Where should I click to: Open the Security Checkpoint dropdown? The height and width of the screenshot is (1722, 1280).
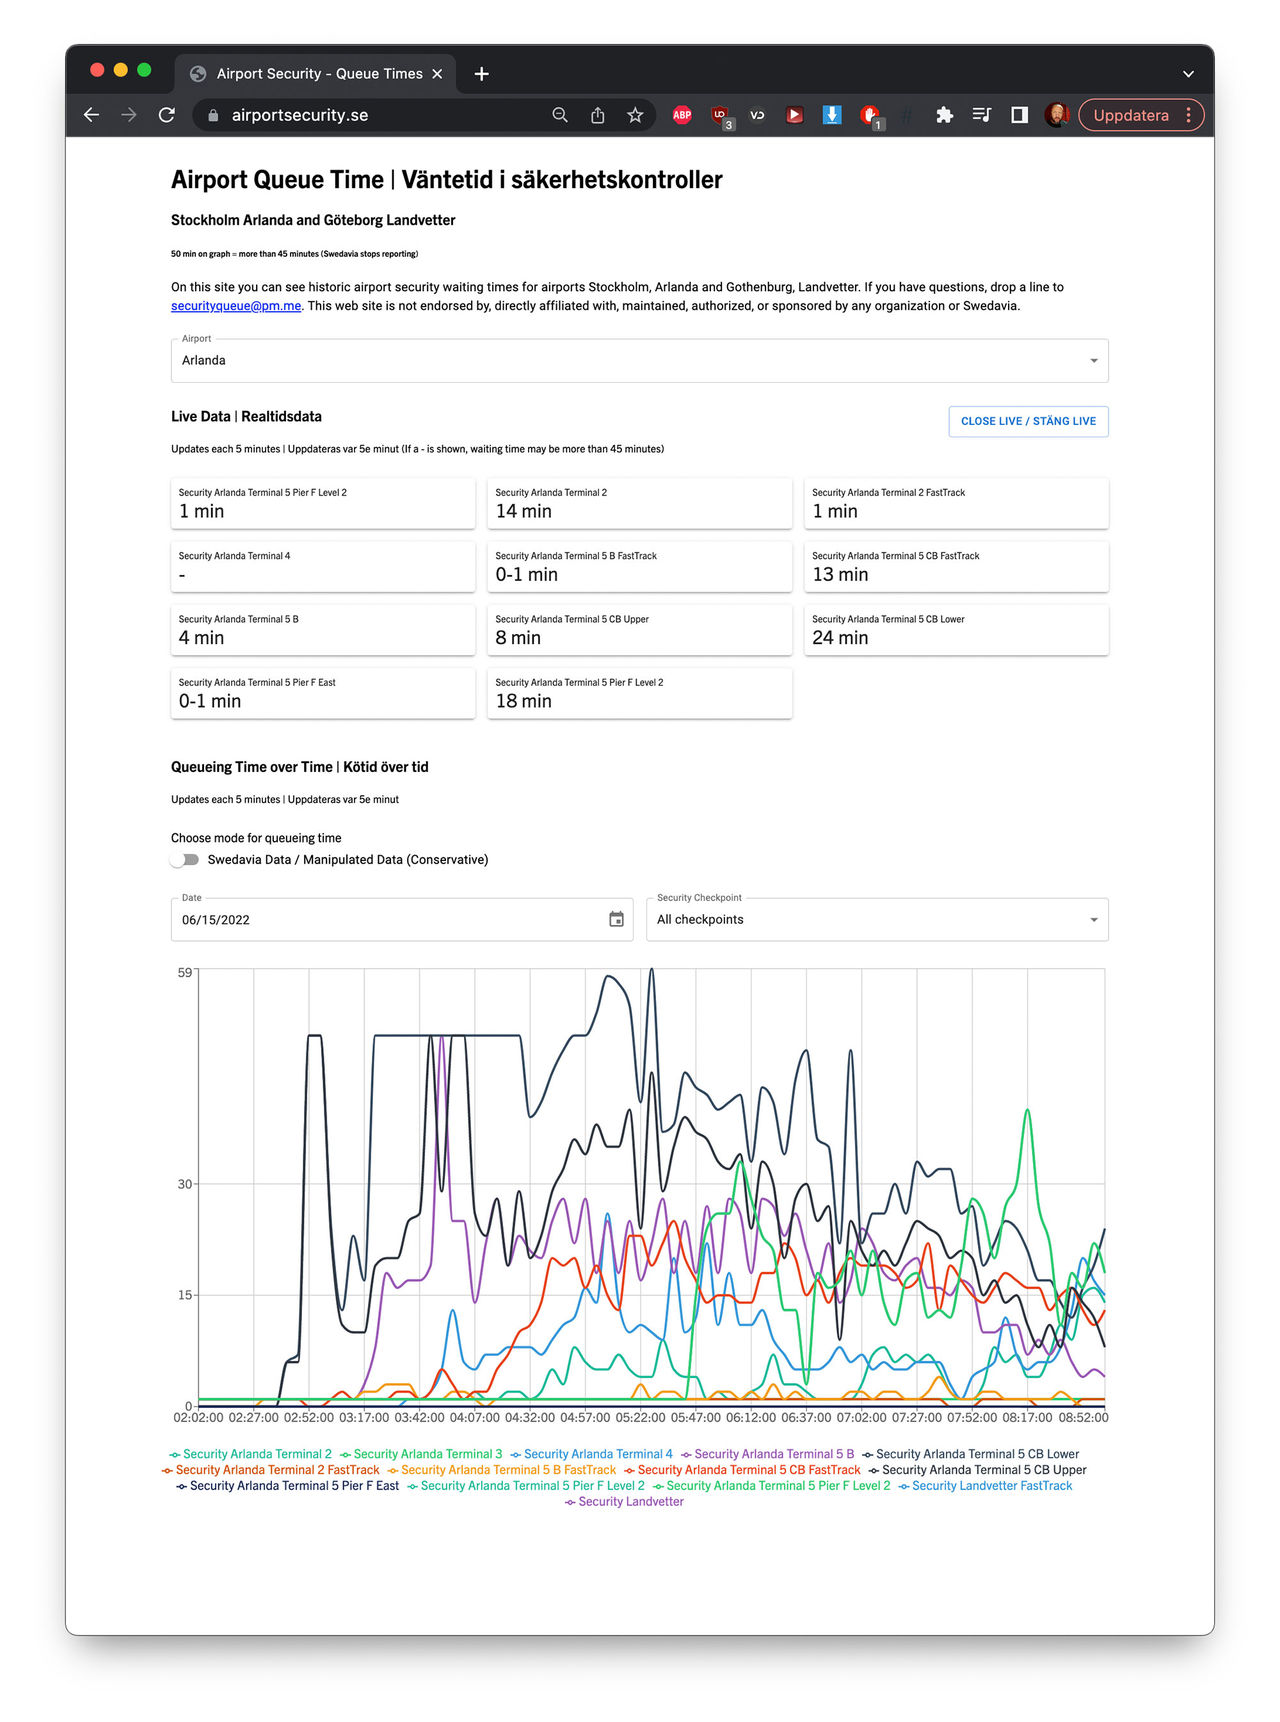(x=877, y=920)
